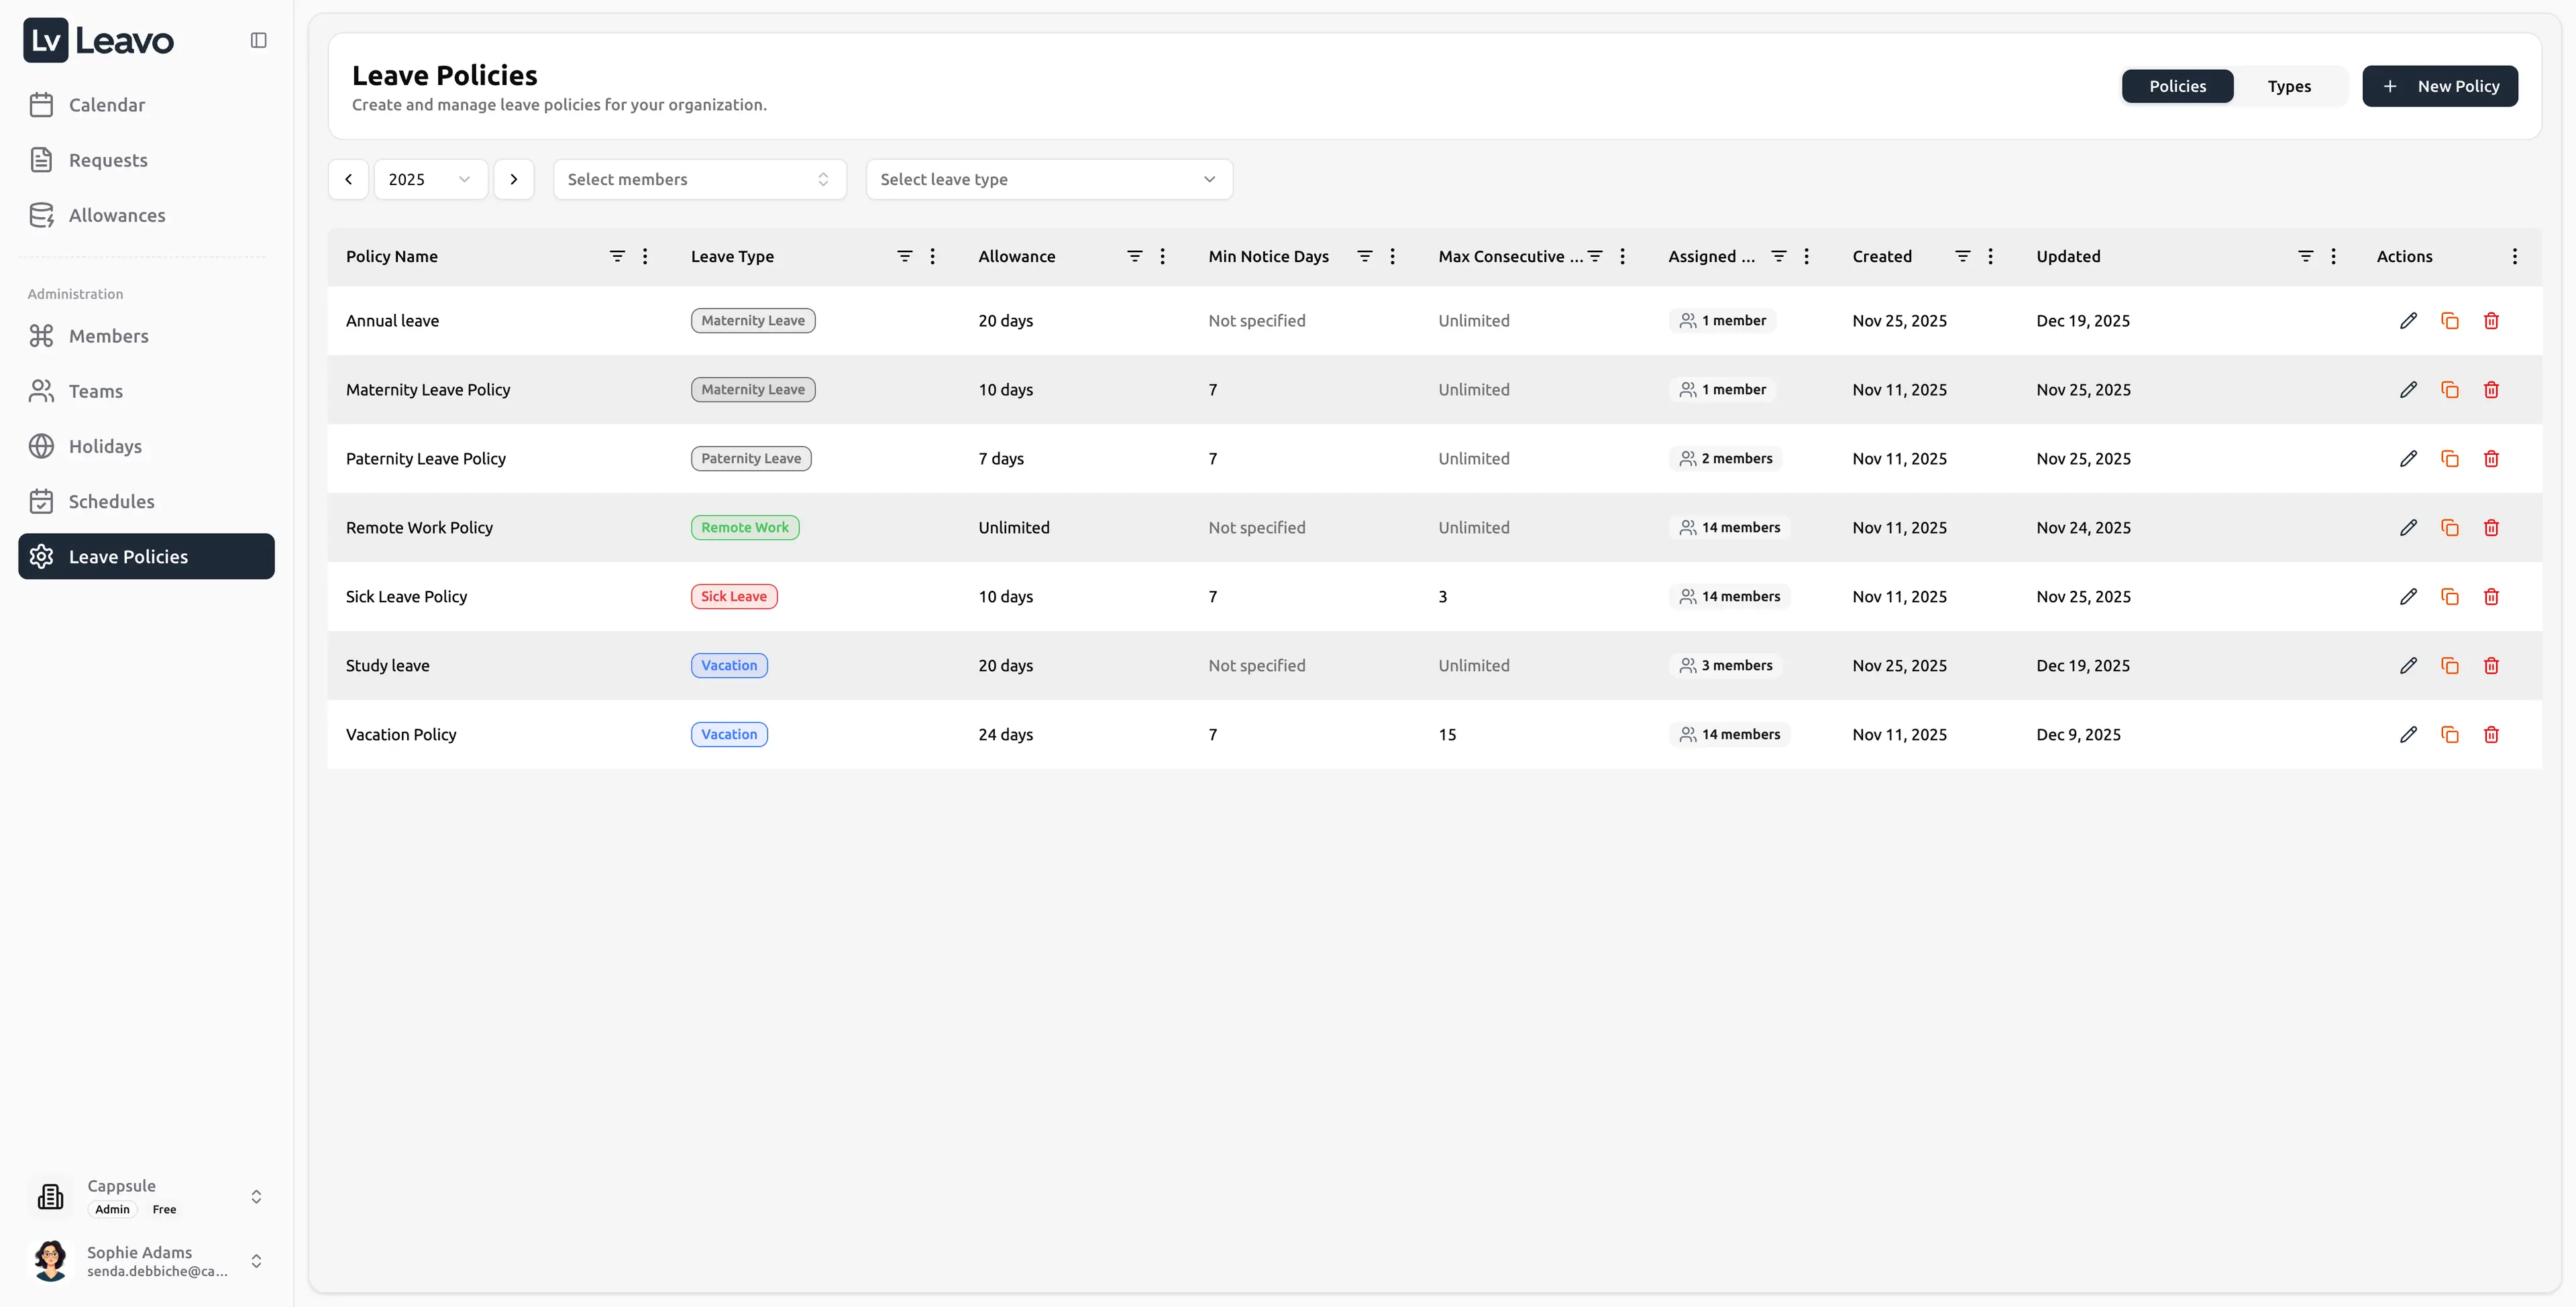Delete the Remote Work Policy with the trash icon
Viewport: 2576px width, 1307px height.
pyautogui.click(x=2491, y=527)
